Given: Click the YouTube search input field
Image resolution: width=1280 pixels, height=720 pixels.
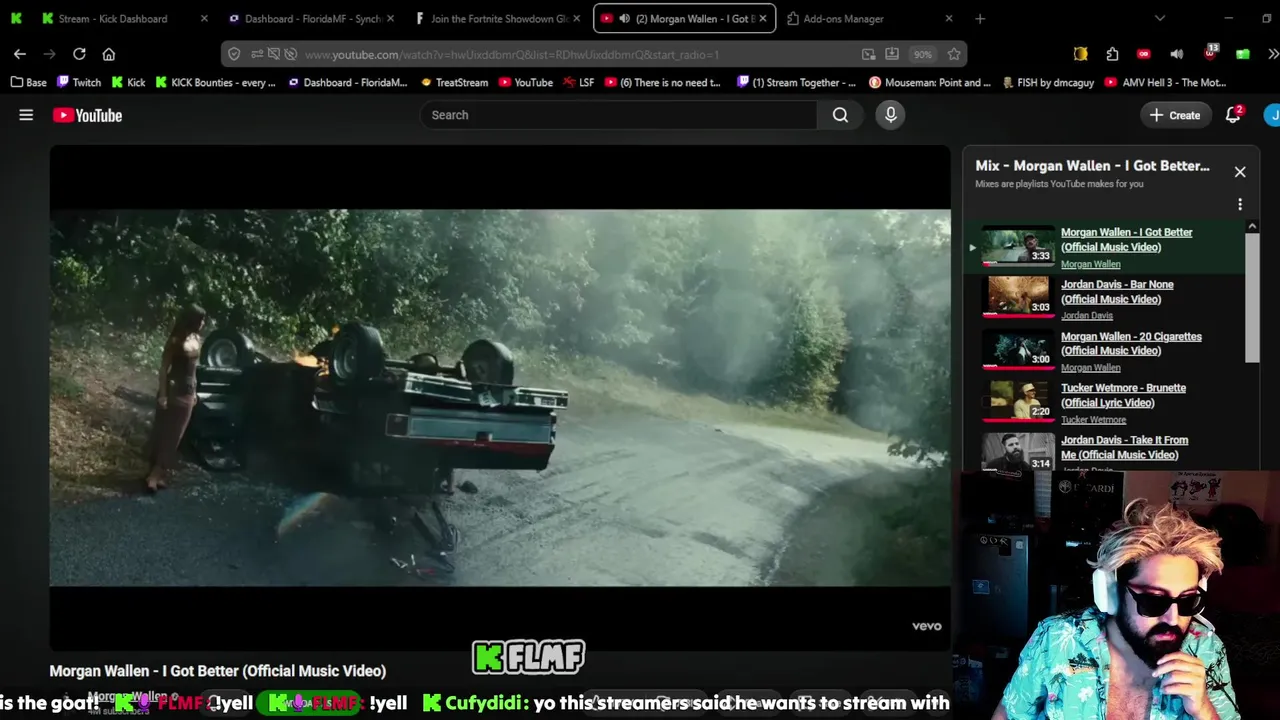Looking at the screenshot, I should pyautogui.click(x=618, y=115).
